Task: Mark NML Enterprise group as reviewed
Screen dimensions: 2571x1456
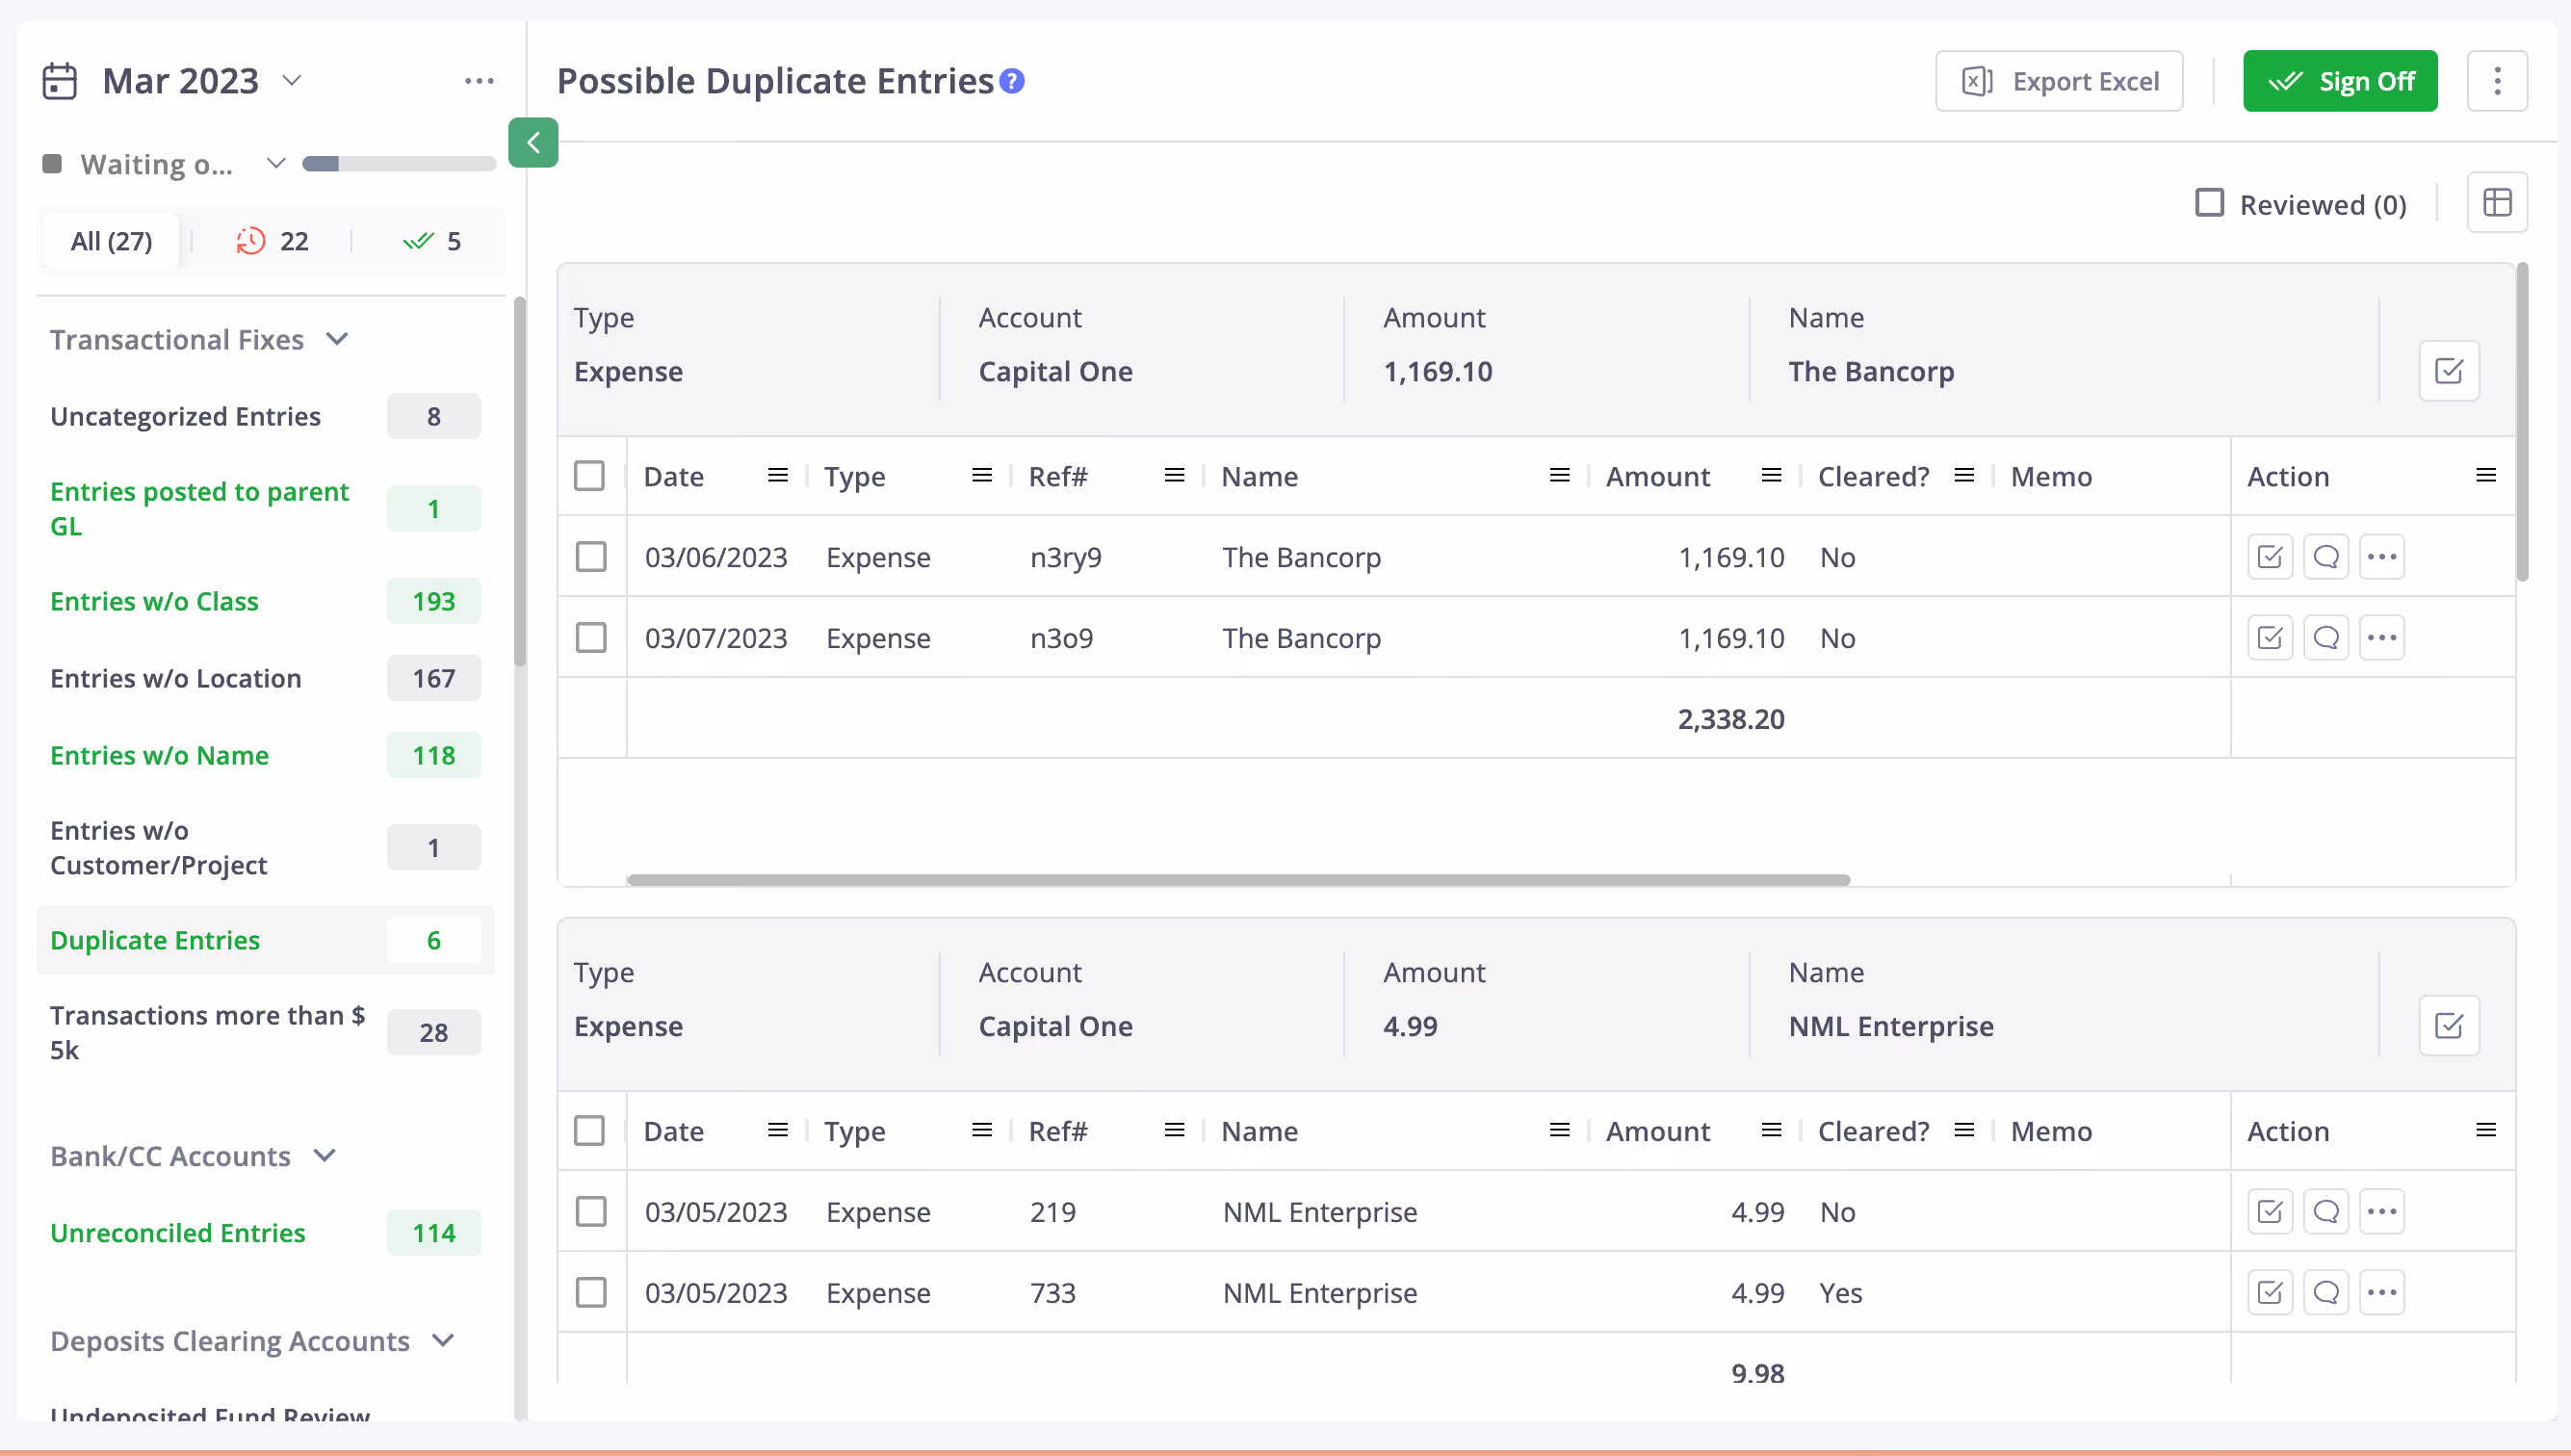Action: [2449, 1025]
